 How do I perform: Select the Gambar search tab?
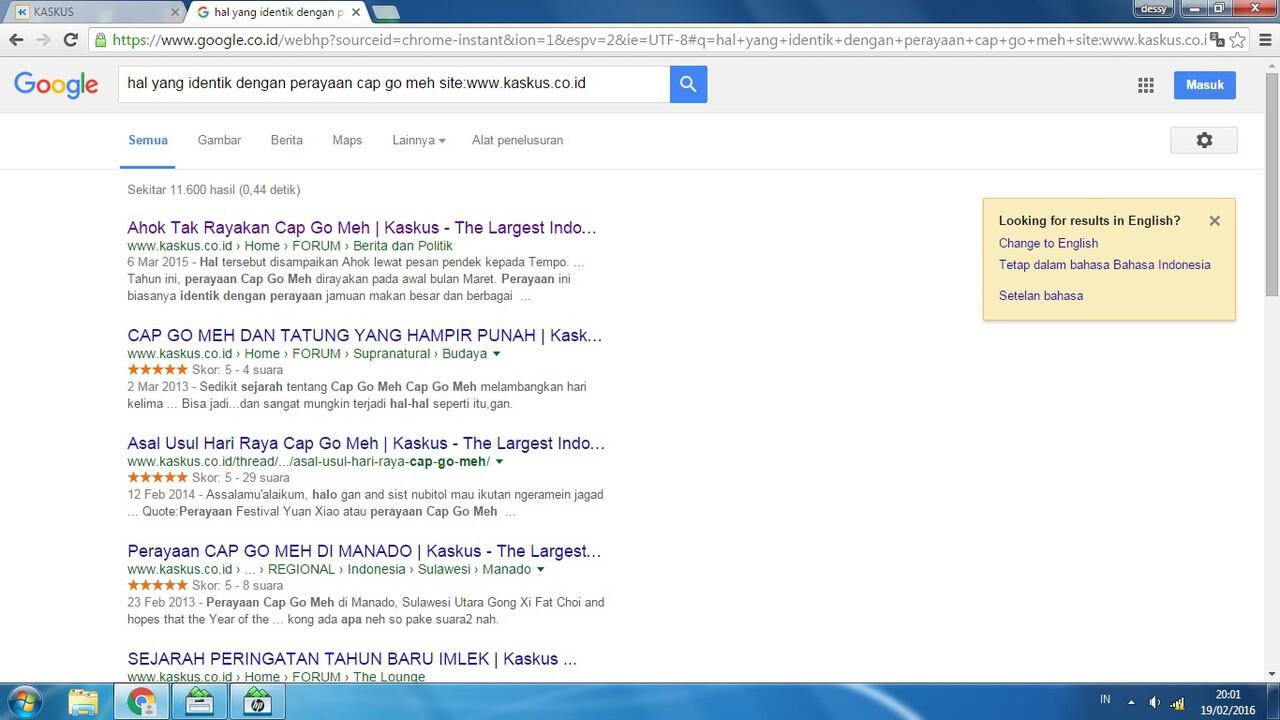click(219, 140)
